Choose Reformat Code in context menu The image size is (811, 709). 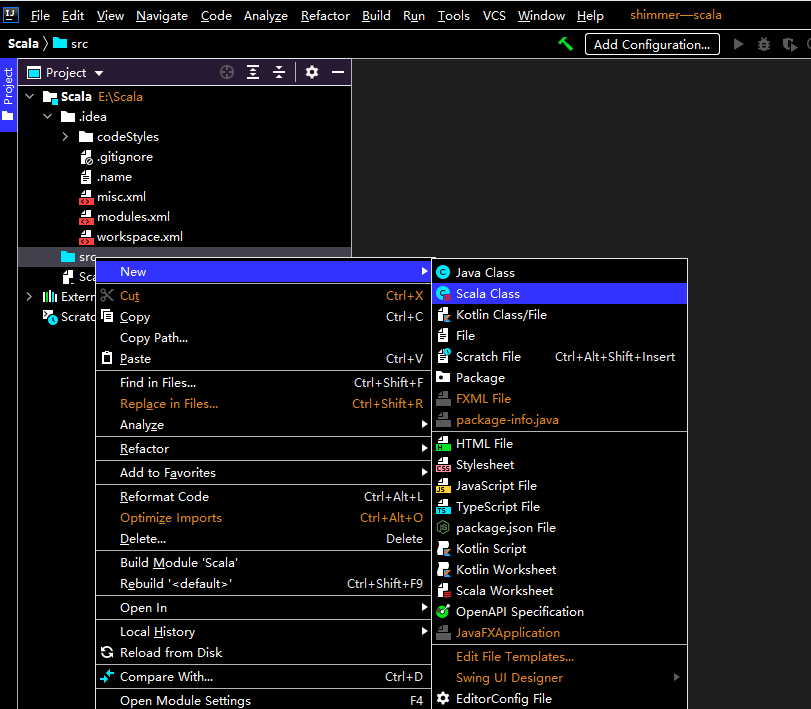(x=263, y=496)
